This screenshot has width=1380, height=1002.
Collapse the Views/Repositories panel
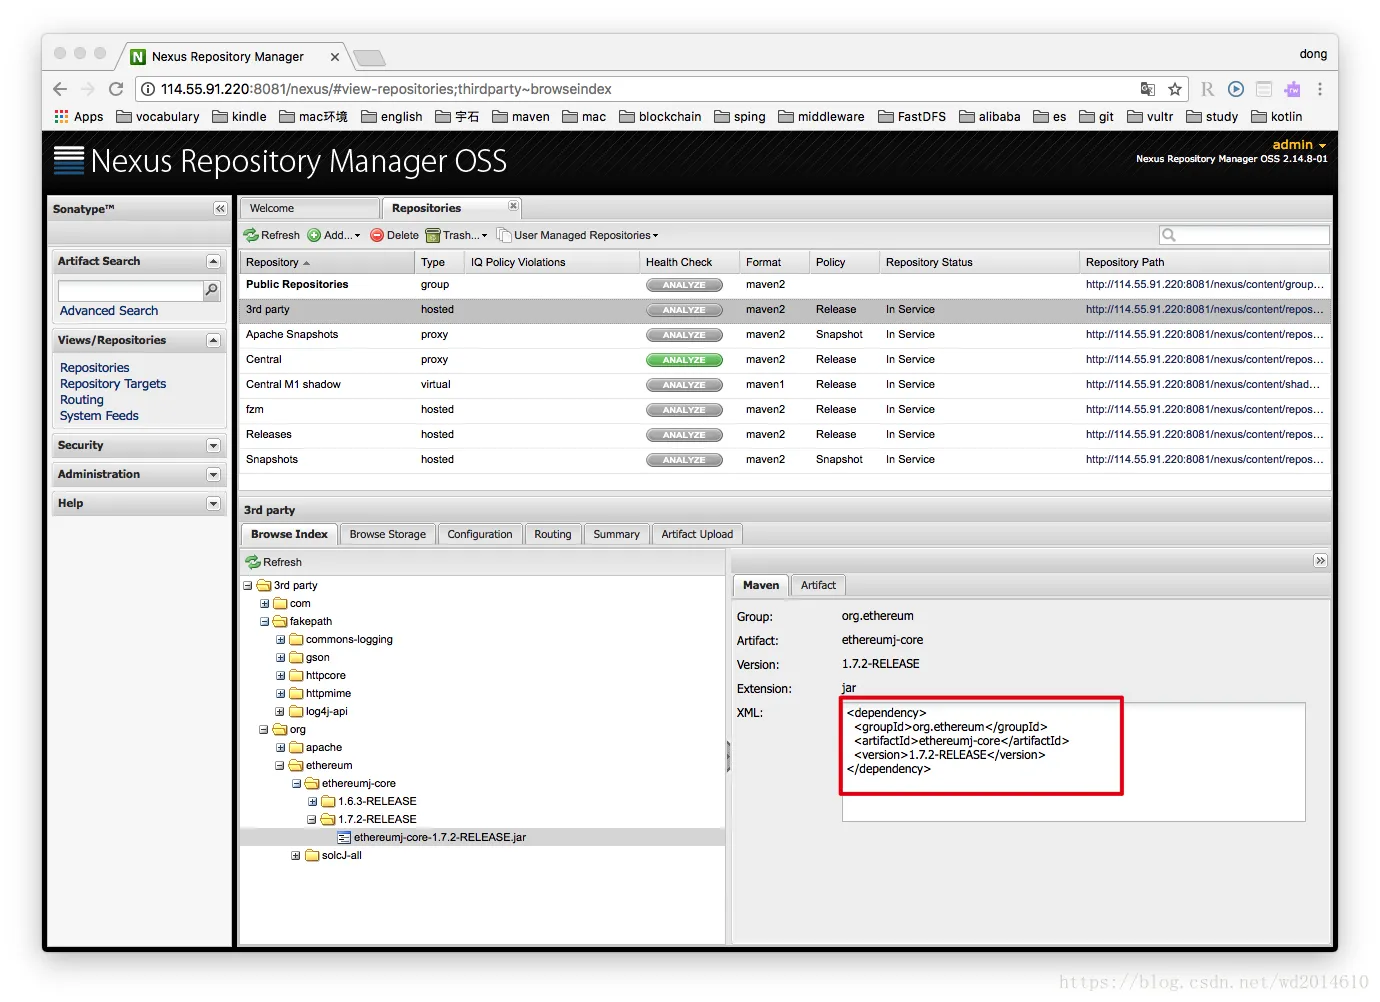(213, 340)
